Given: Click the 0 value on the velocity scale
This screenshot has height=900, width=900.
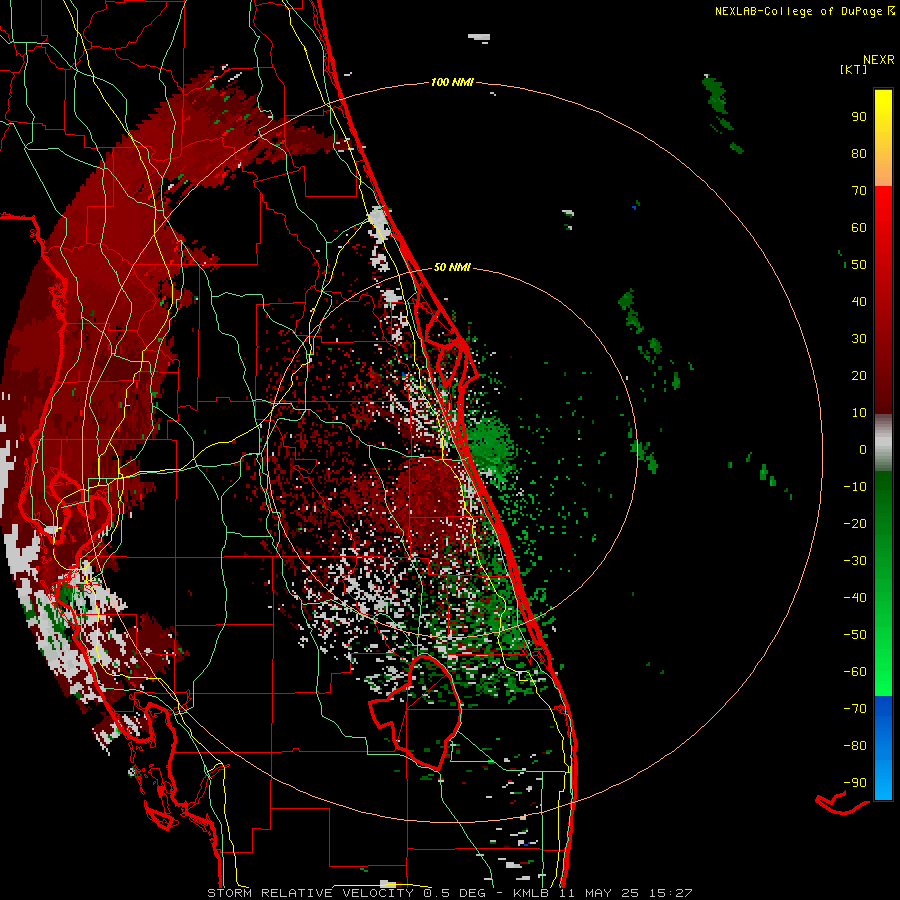Looking at the screenshot, I should pyautogui.click(x=863, y=449).
